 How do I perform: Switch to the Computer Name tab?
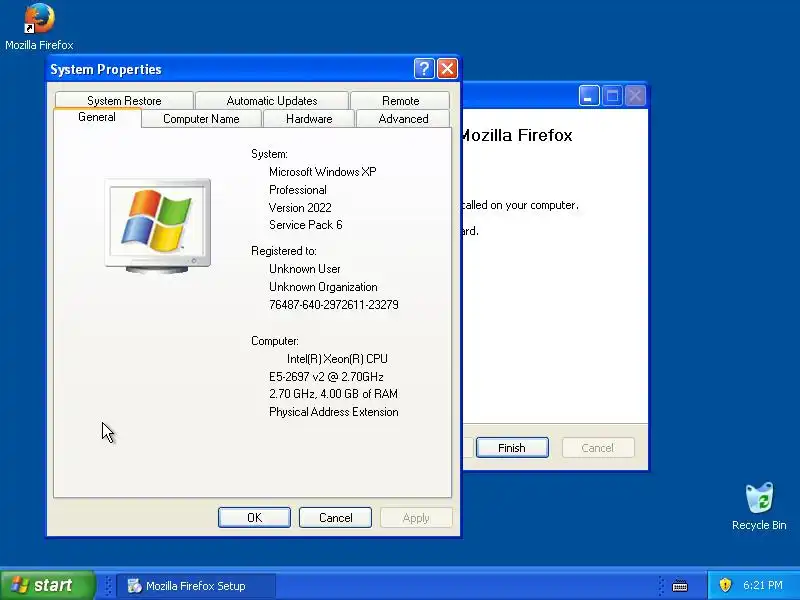point(201,119)
